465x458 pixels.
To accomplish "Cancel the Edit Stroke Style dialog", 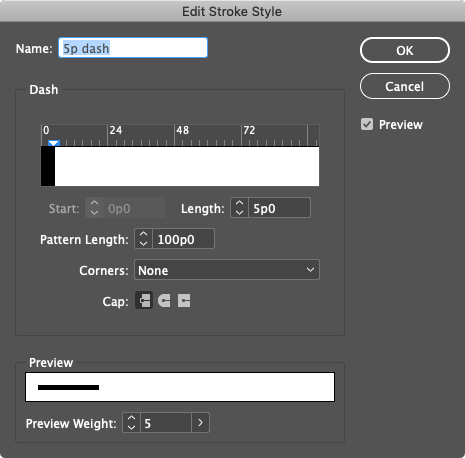I will click(x=405, y=86).
